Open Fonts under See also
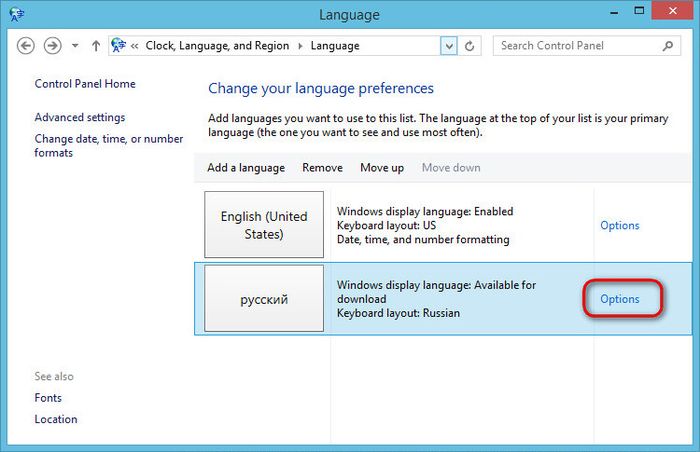This screenshot has width=700, height=452. pos(48,398)
